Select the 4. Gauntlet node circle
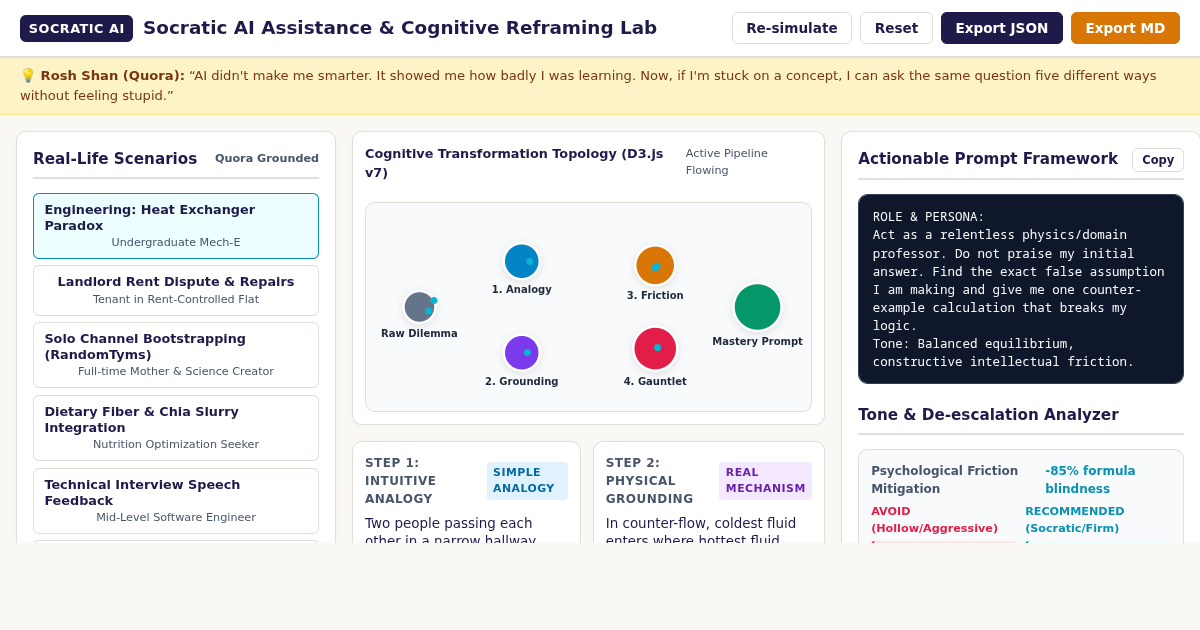 (x=655, y=348)
